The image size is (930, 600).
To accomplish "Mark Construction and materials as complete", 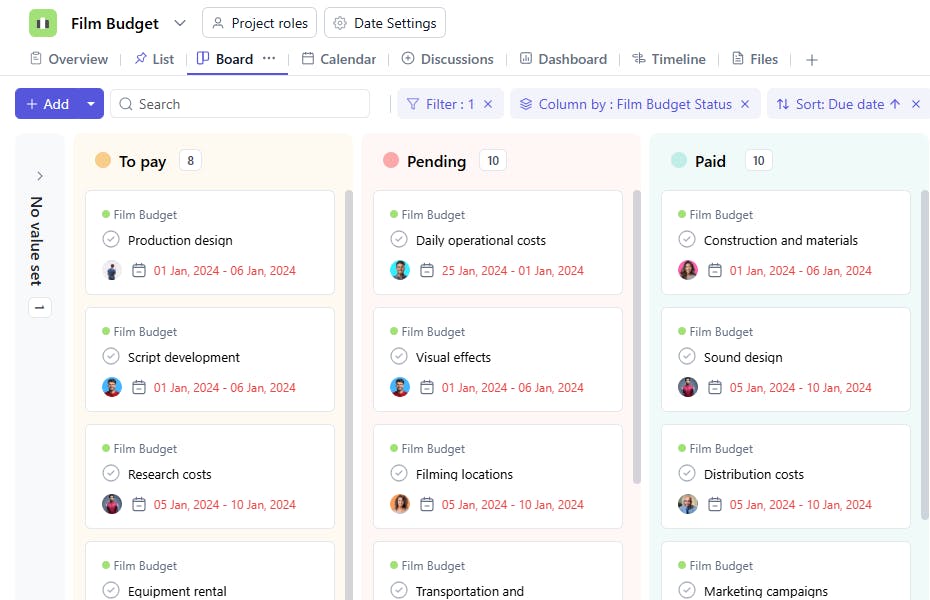I will pyautogui.click(x=687, y=240).
